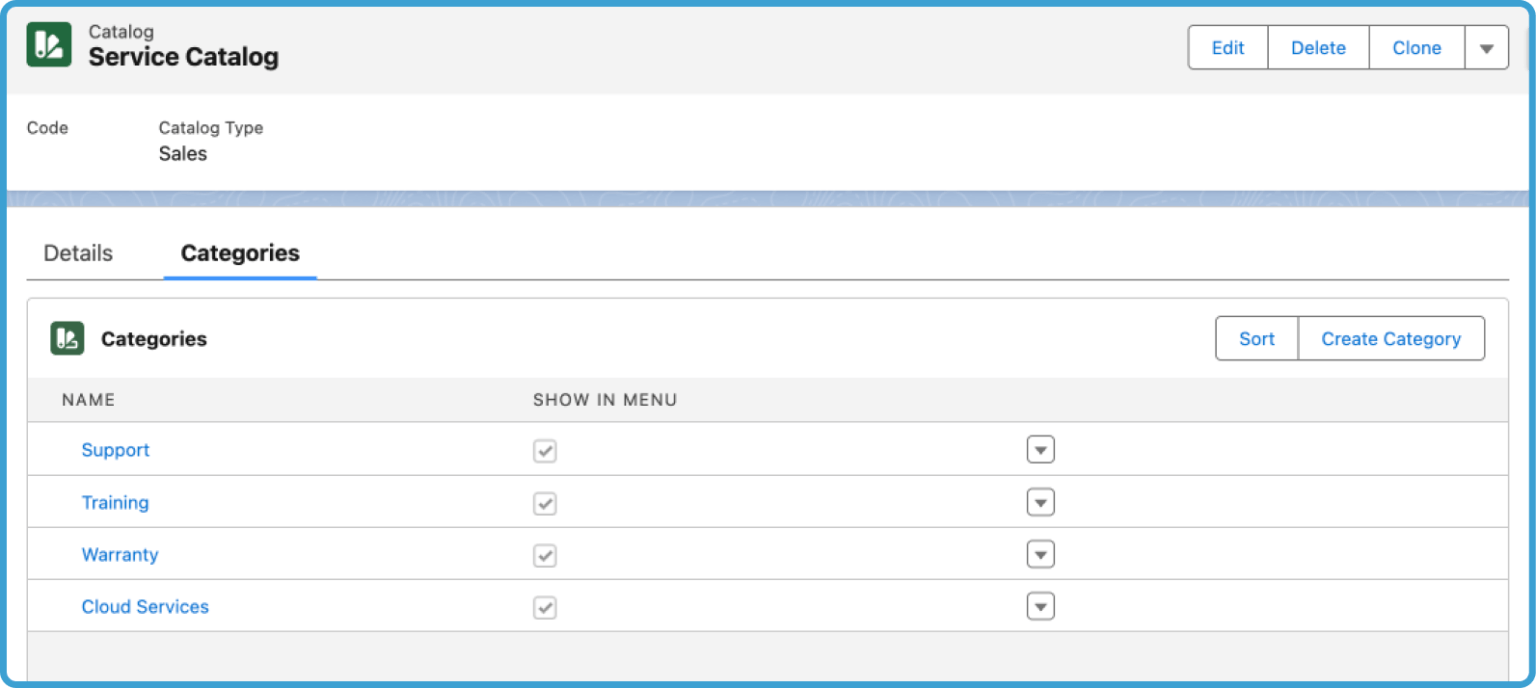
Task: Click the Categories related list icon
Action: tap(66, 338)
